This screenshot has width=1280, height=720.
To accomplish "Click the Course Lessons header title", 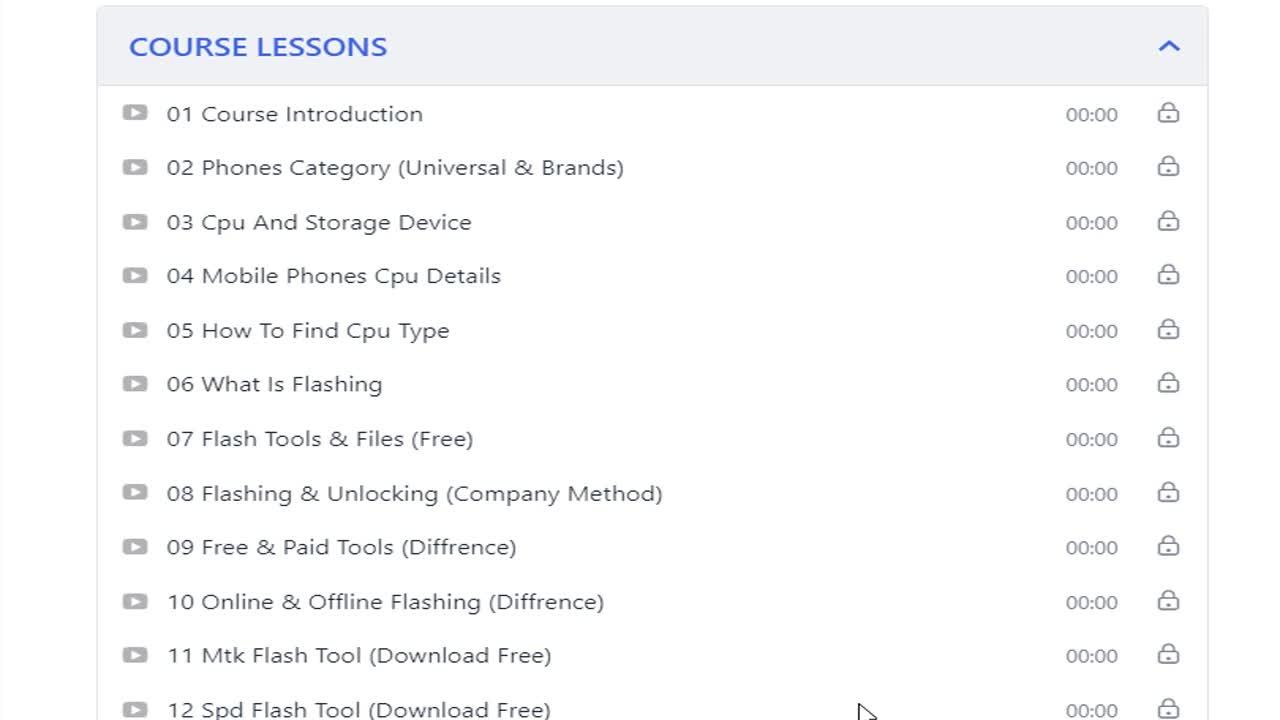I will point(258,47).
